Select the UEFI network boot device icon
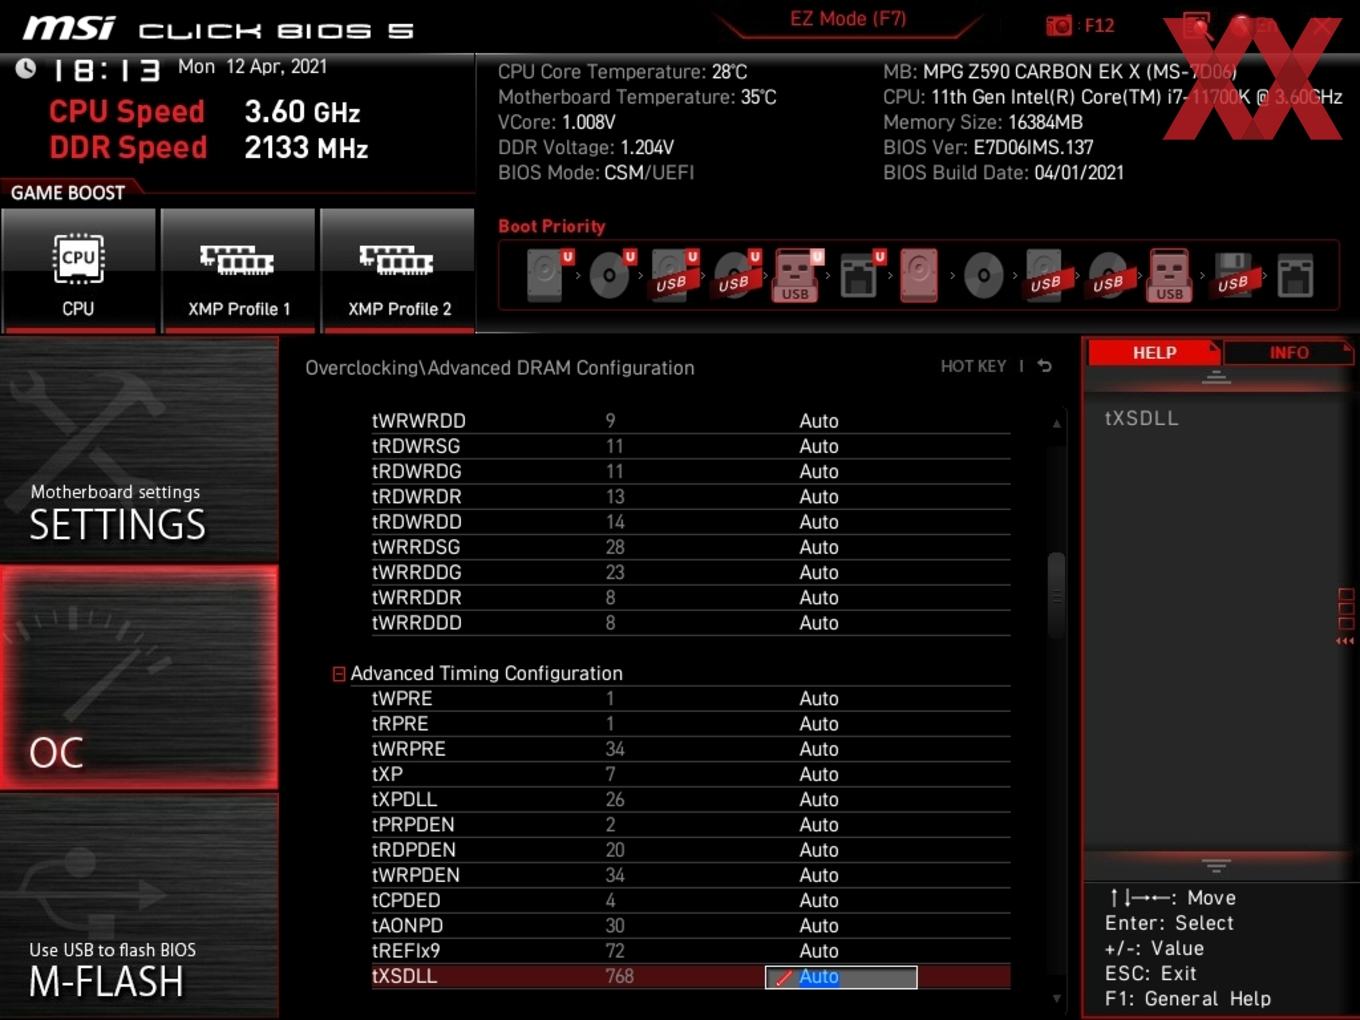The image size is (1360, 1020). [x=861, y=275]
